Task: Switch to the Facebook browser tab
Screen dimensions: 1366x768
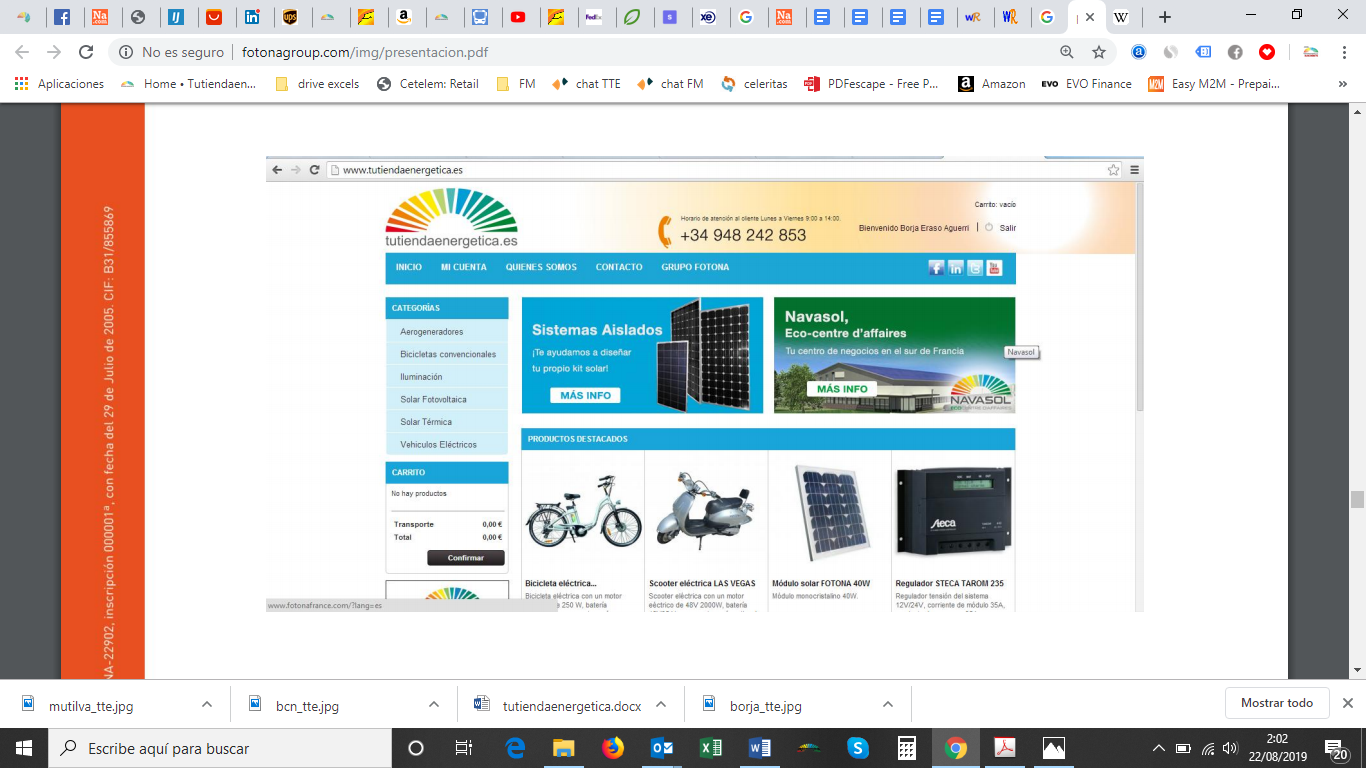Action: coord(61,17)
